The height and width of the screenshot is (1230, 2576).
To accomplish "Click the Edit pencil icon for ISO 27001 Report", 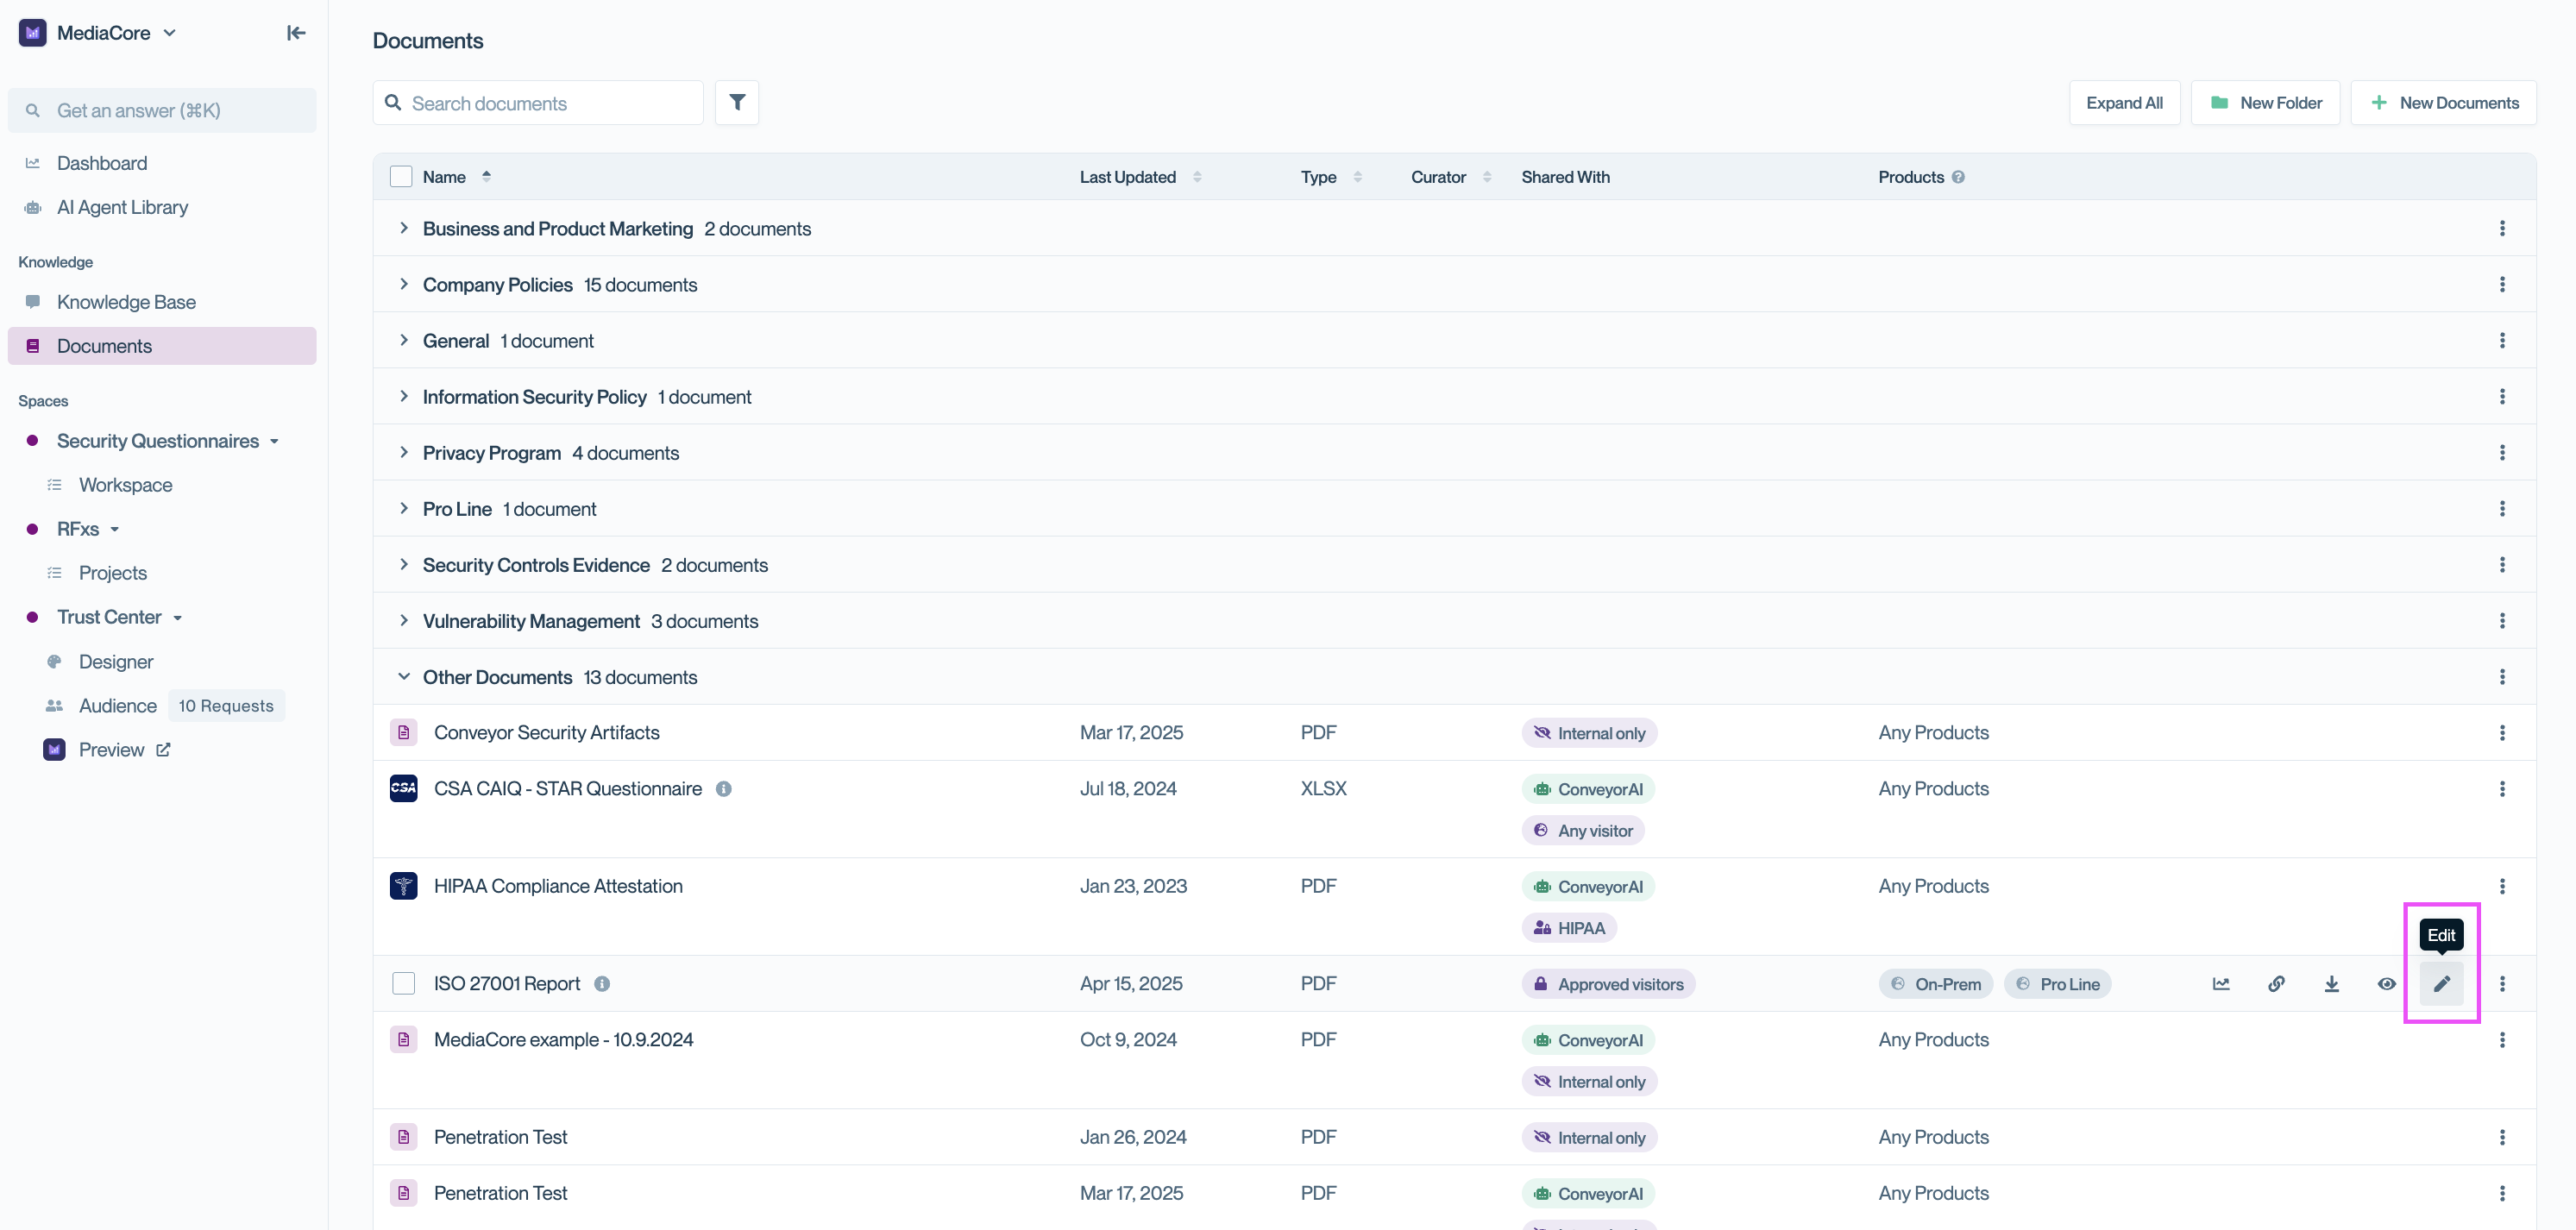I will click(2441, 983).
